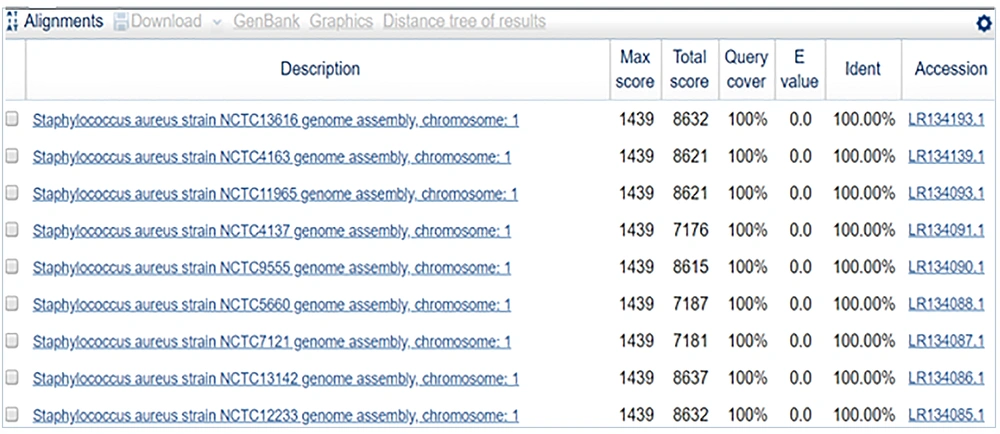Image resolution: width=1000 pixels, height=434 pixels.
Task: Expand the Download dropdown arrow
Action: (x=217, y=22)
